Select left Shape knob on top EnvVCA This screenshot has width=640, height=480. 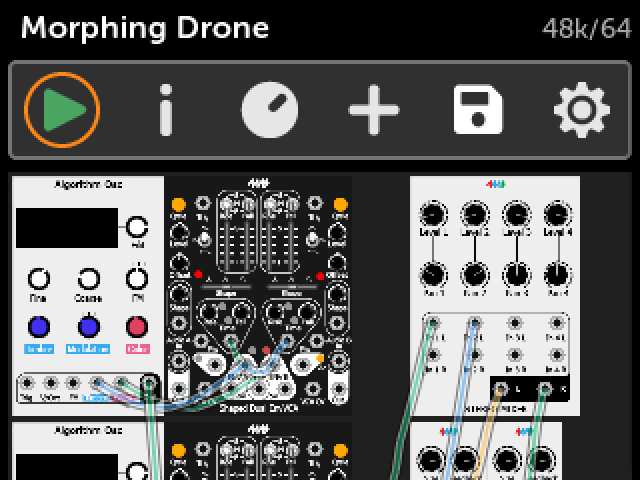click(x=179, y=294)
